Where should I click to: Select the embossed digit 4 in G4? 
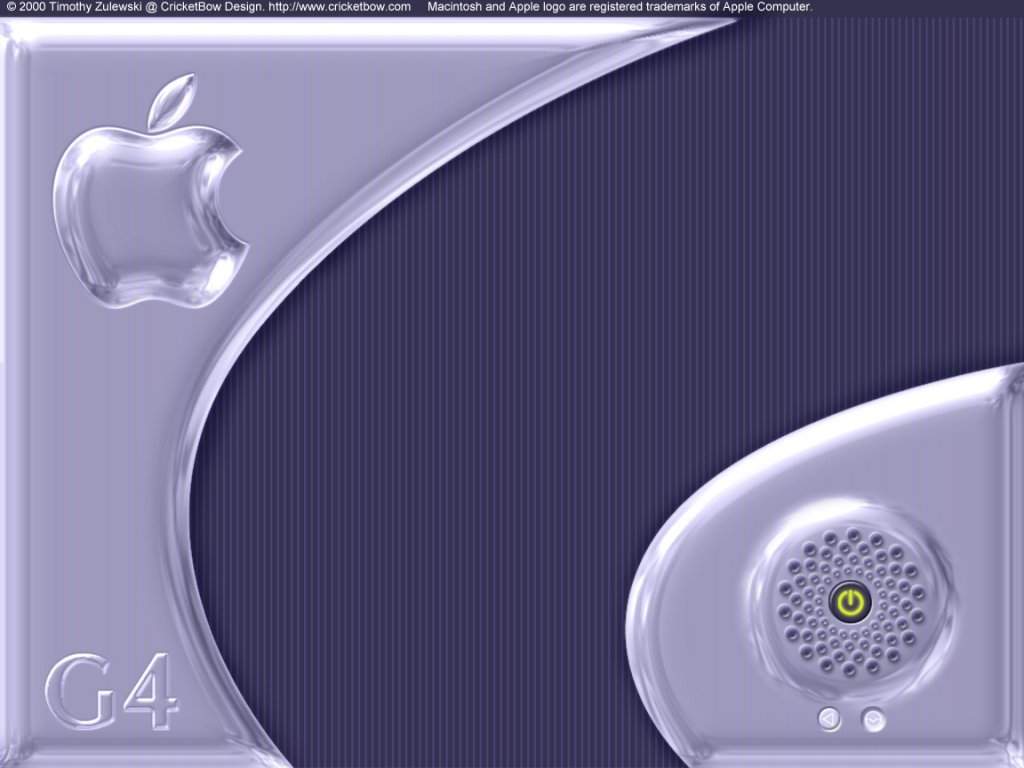click(x=152, y=692)
